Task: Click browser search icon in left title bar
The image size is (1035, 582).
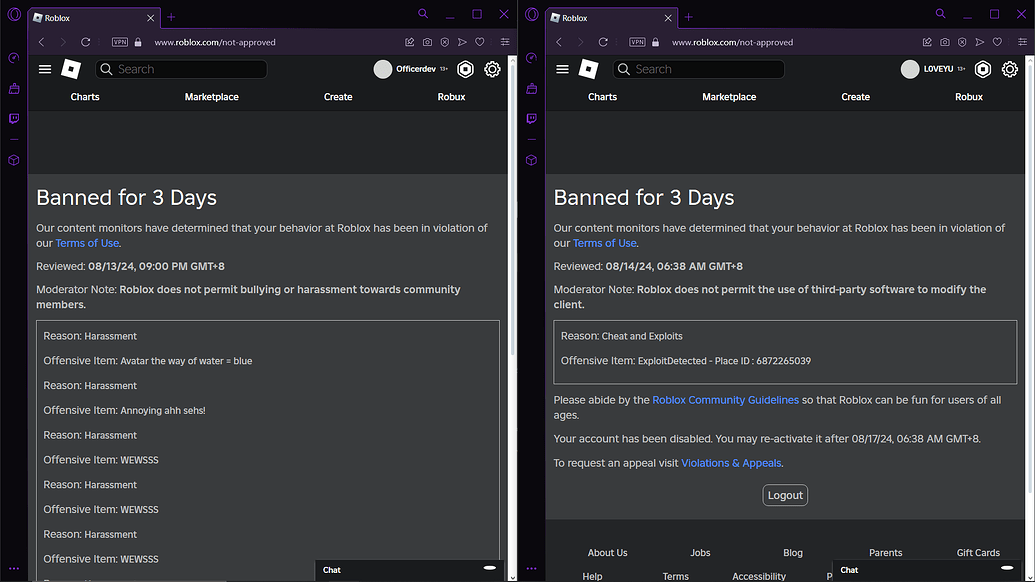Action: (x=423, y=14)
